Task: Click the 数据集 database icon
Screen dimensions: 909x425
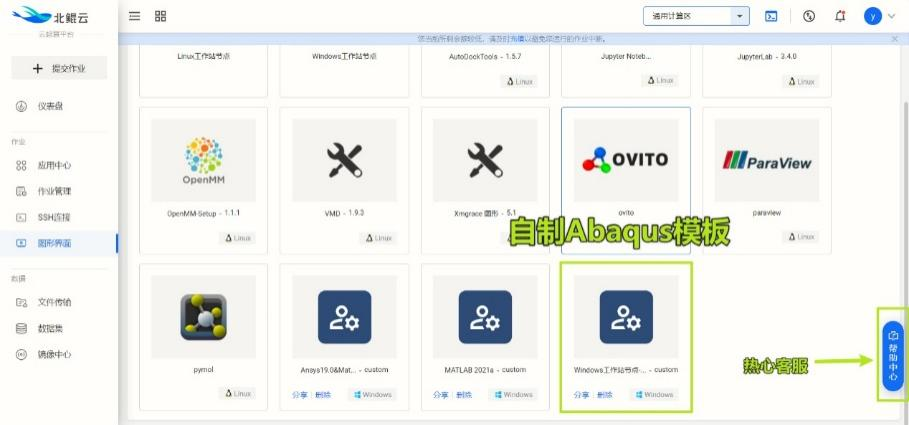Action: pyautogui.click(x=21, y=328)
